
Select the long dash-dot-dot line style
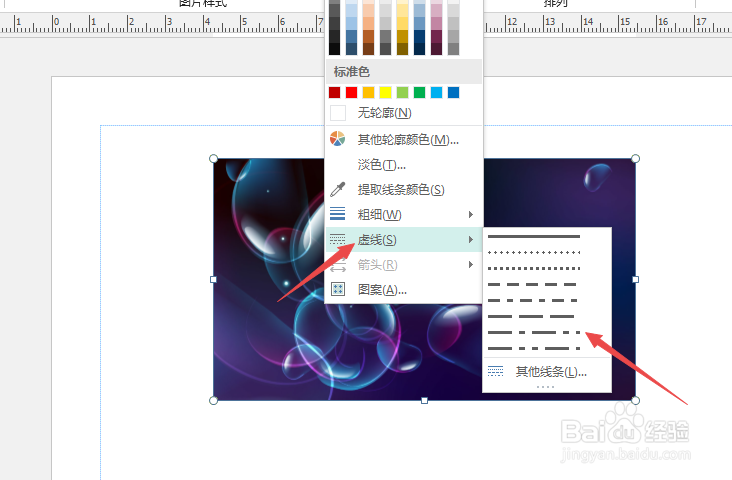(x=534, y=348)
